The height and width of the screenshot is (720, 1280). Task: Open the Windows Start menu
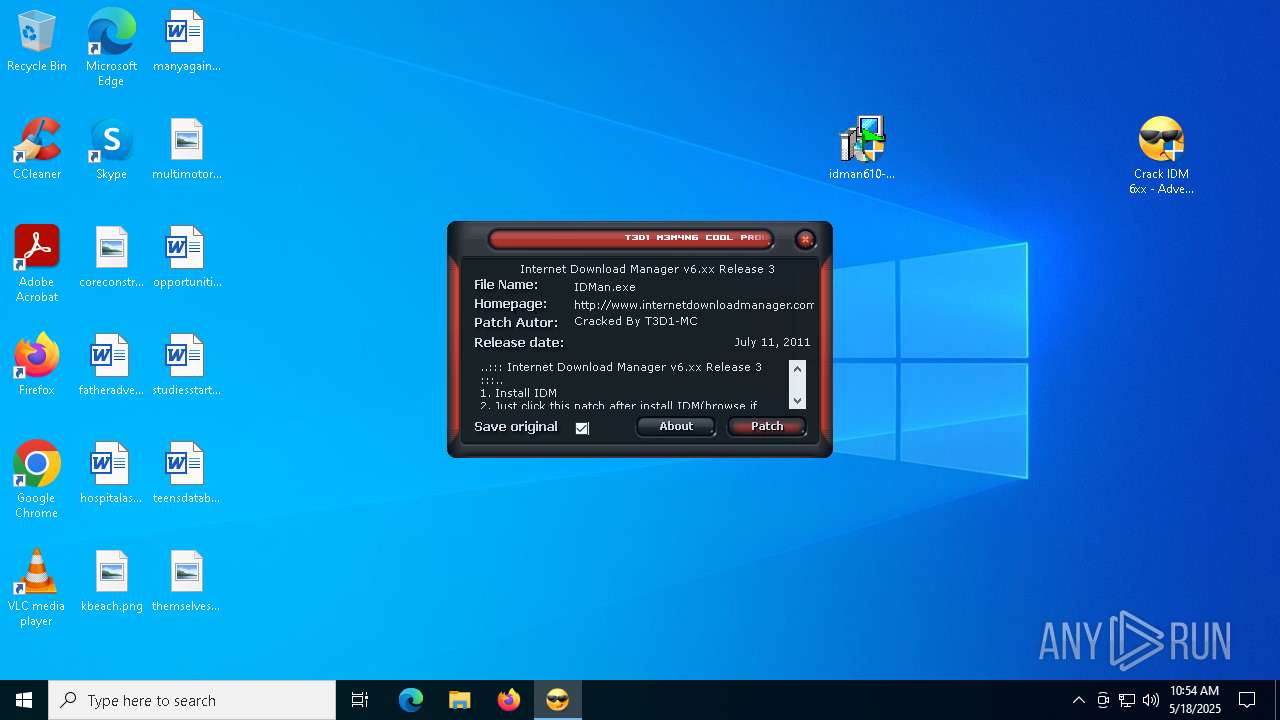[x=24, y=700]
